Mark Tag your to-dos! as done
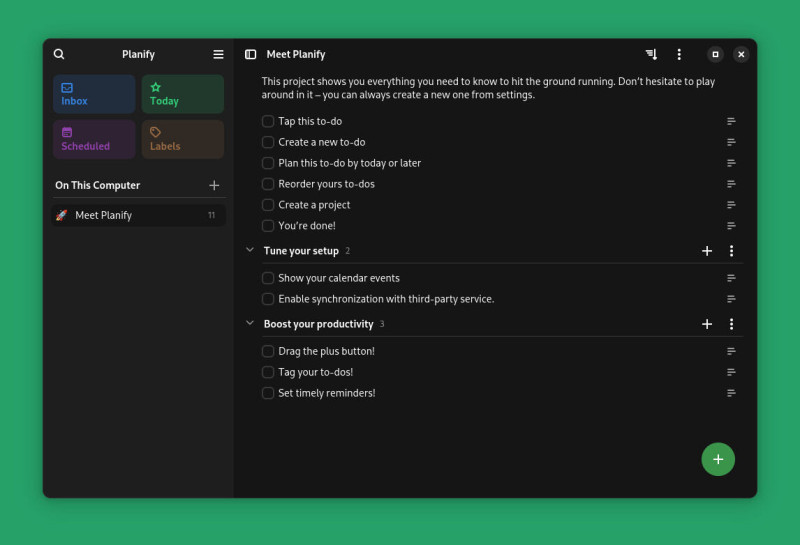This screenshot has width=800, height=545. [268, 373]
